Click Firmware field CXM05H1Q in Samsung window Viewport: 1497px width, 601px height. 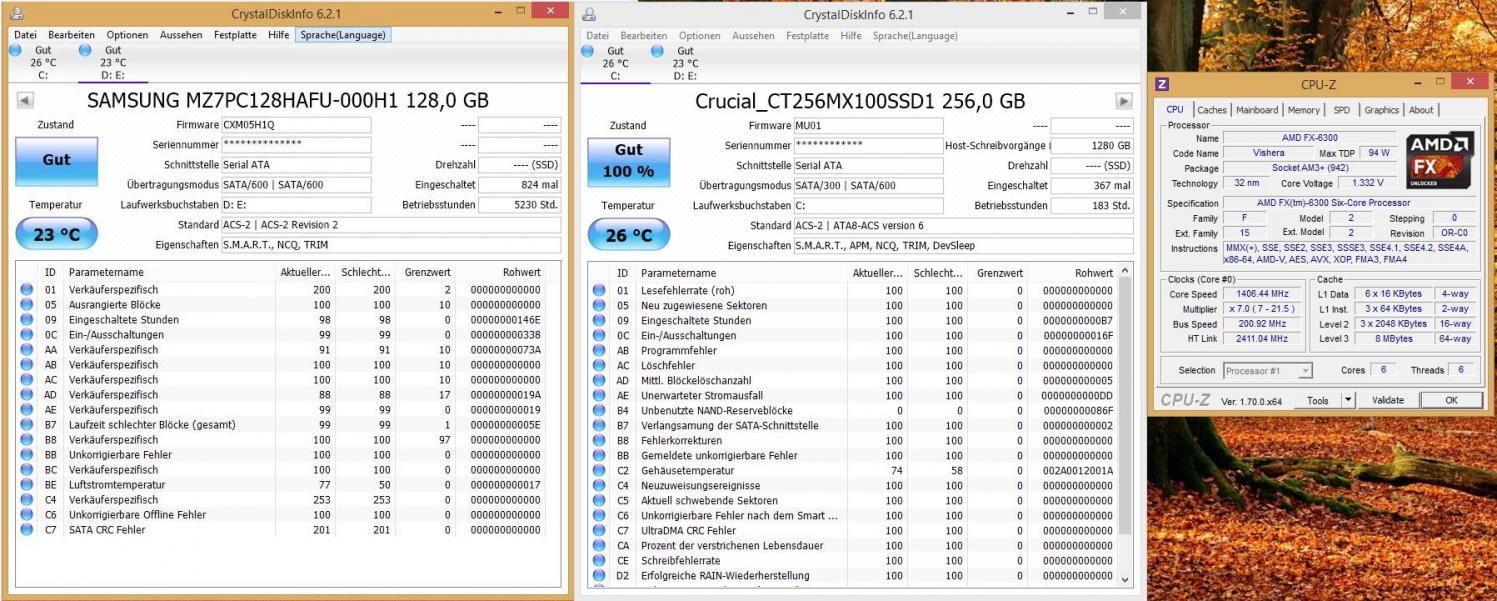pyautogui.click(x=296, y=125)
